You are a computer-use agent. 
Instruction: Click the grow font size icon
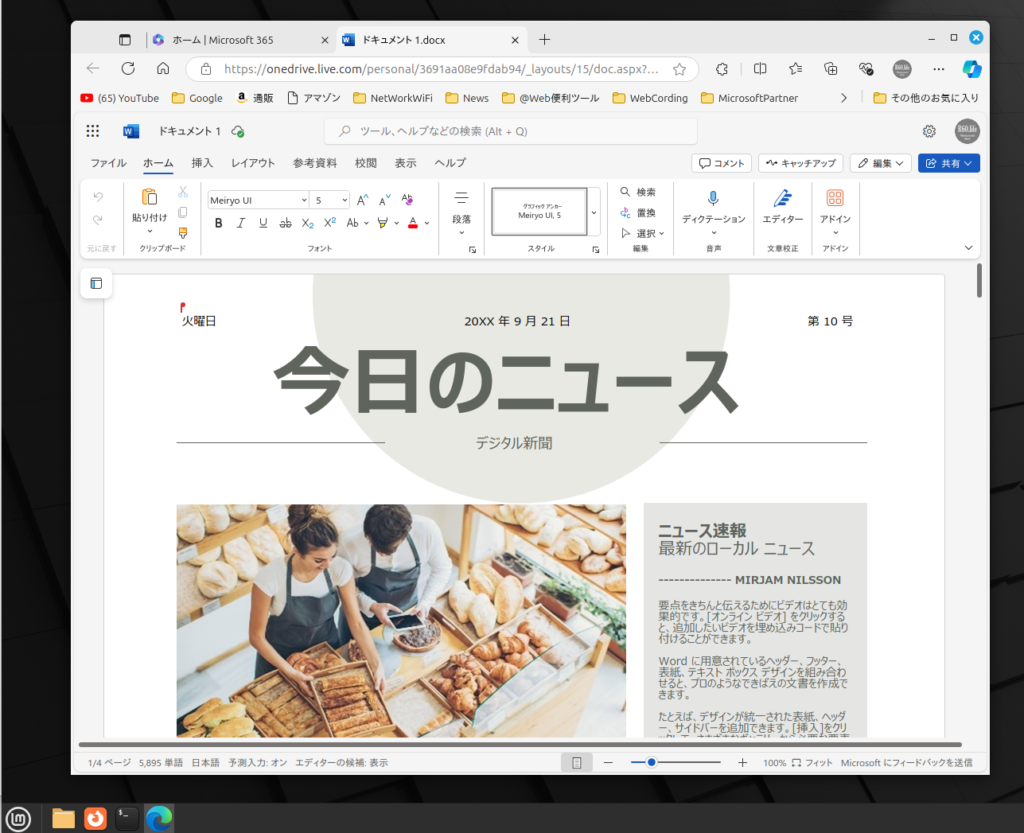click(x=363, y=199)
